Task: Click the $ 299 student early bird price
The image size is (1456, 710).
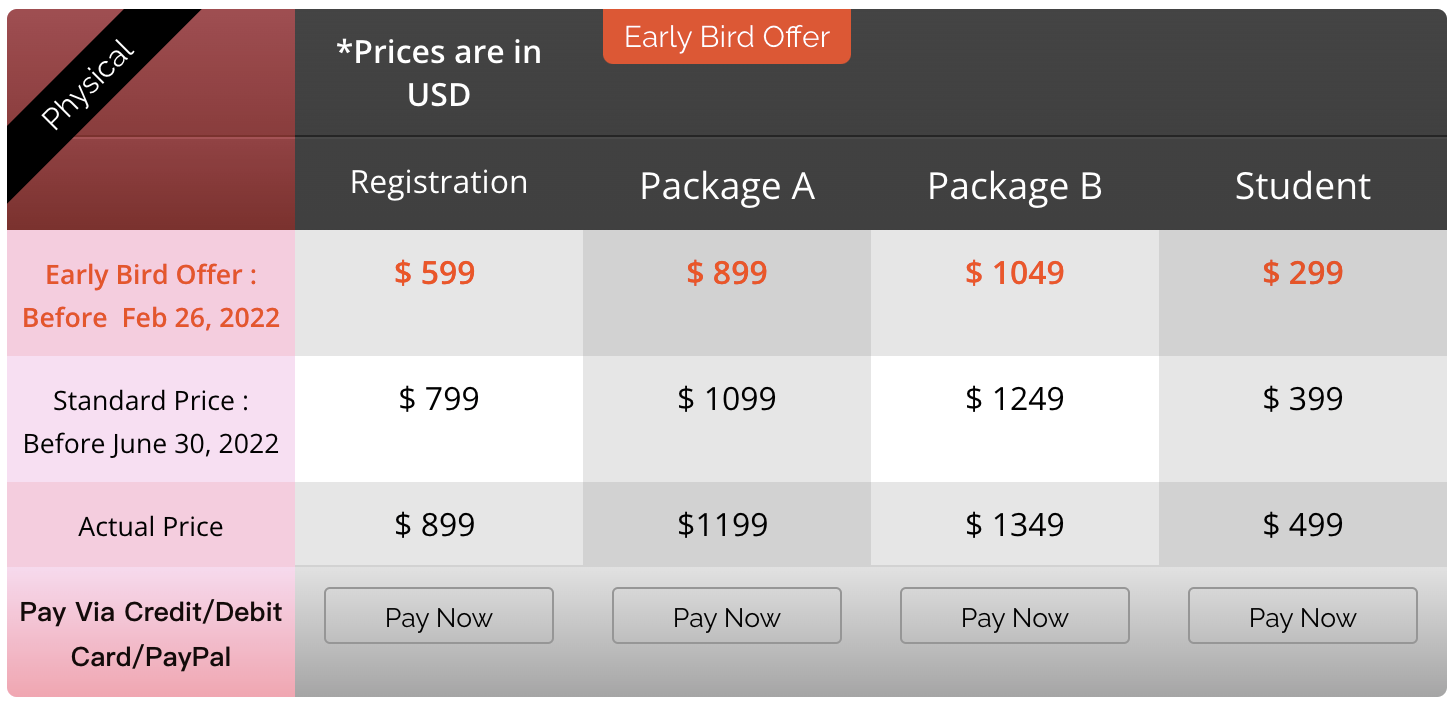Action: pos(1302,273)
